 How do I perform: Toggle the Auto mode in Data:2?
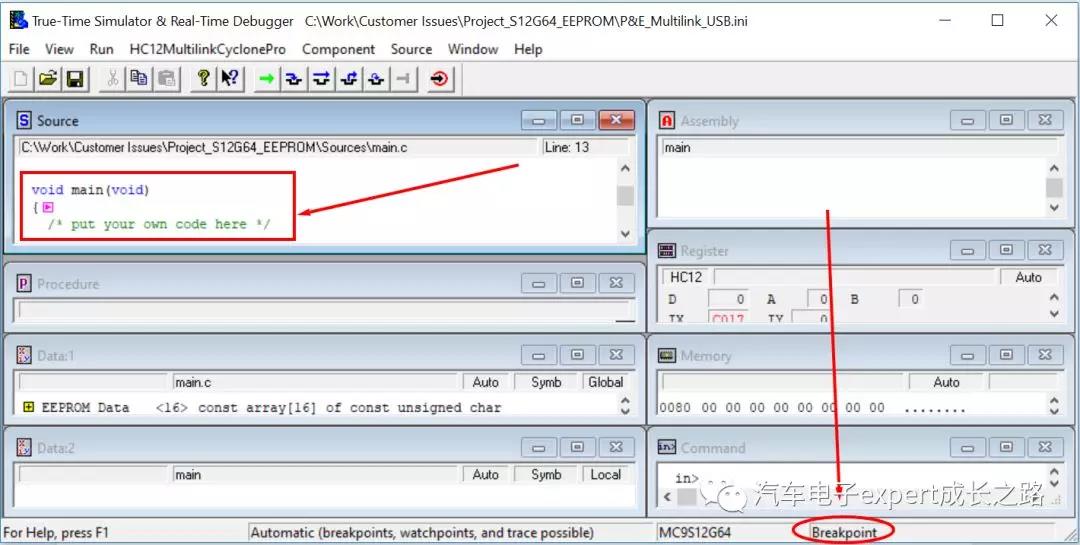tap(486, 475)
